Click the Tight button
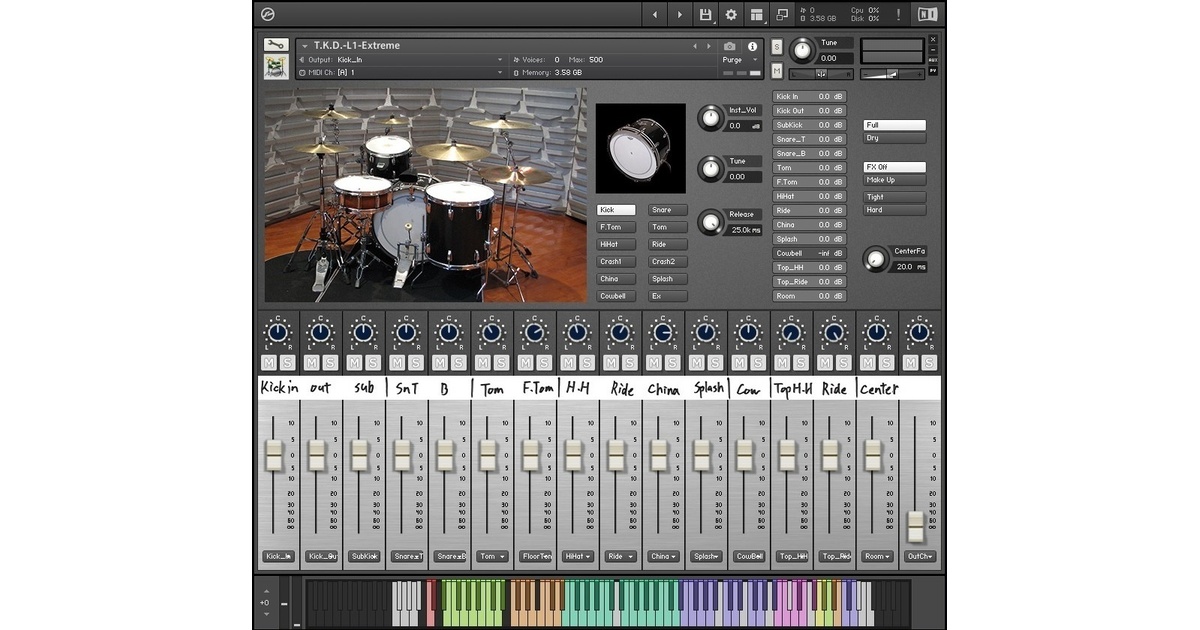The image size is (1200, 630). tap(895, 197)
